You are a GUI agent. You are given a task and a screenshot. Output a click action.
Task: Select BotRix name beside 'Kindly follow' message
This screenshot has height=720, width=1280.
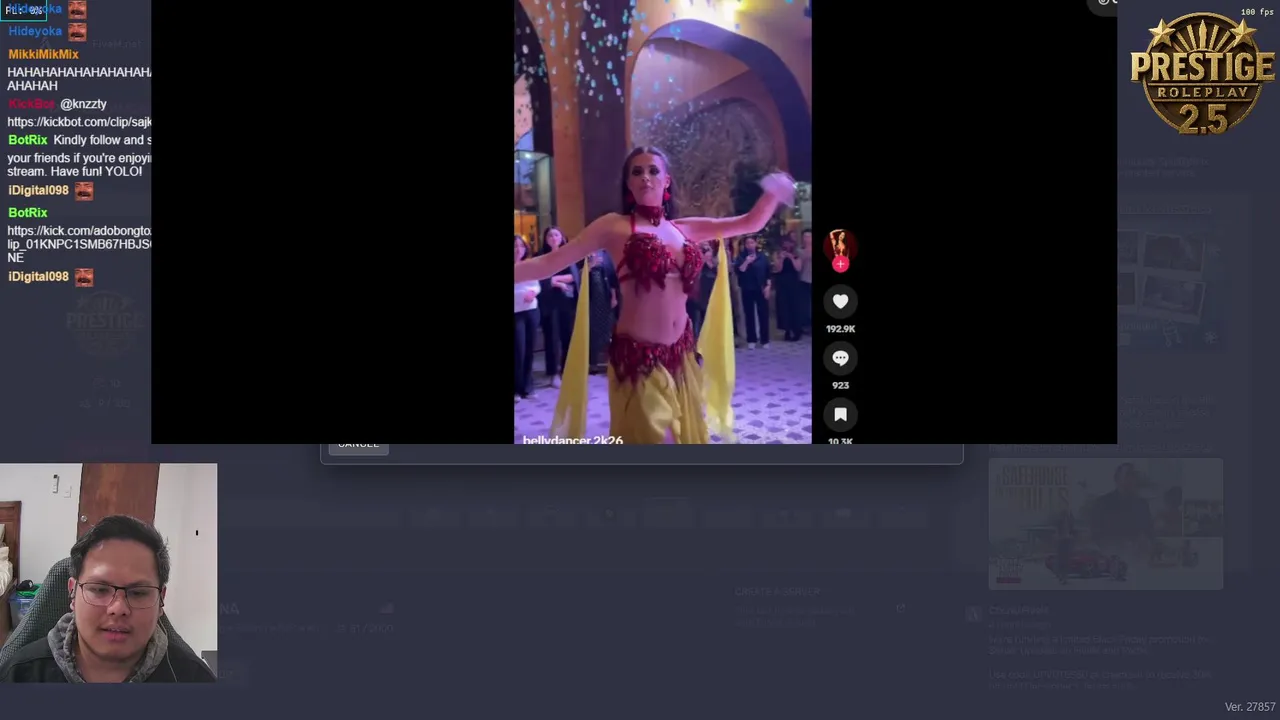pos(28,140)
